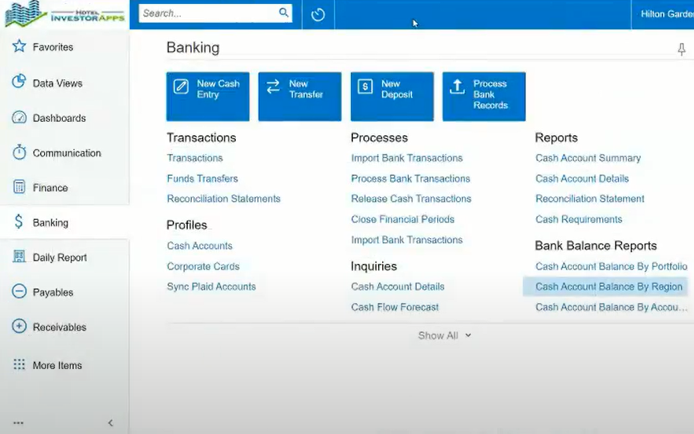Screen dimensions: 694x434
Task: Click the Finance calculator icon
Action: tap(19, 187)
